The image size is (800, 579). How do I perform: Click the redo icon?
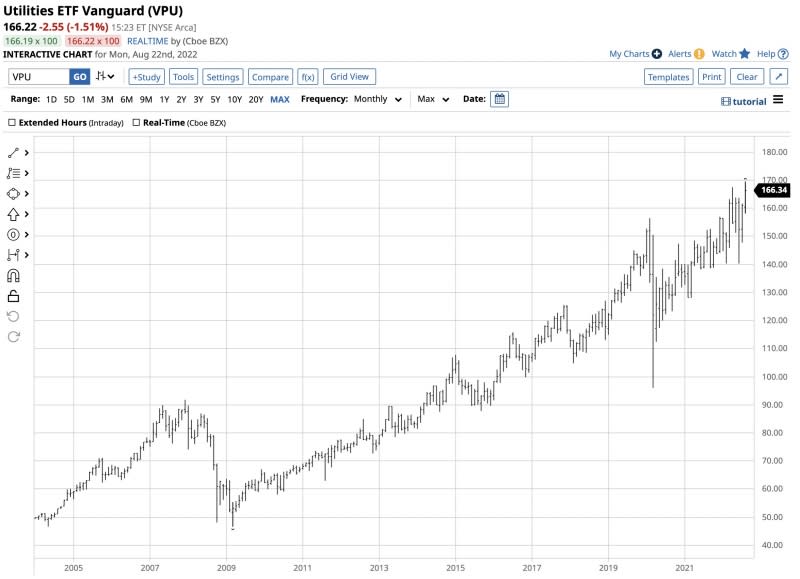[13, 338]
